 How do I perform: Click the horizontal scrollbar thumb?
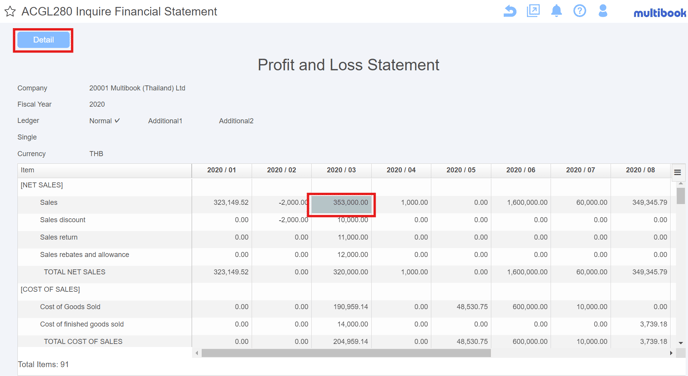346,353
